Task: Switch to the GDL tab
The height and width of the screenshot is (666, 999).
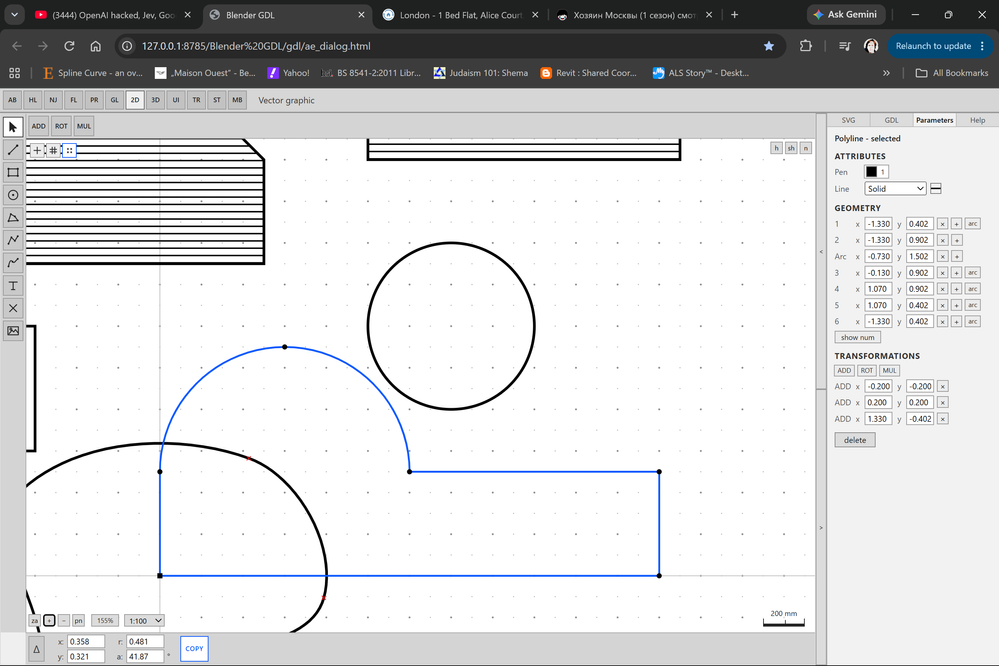Action: click(891, 120)
